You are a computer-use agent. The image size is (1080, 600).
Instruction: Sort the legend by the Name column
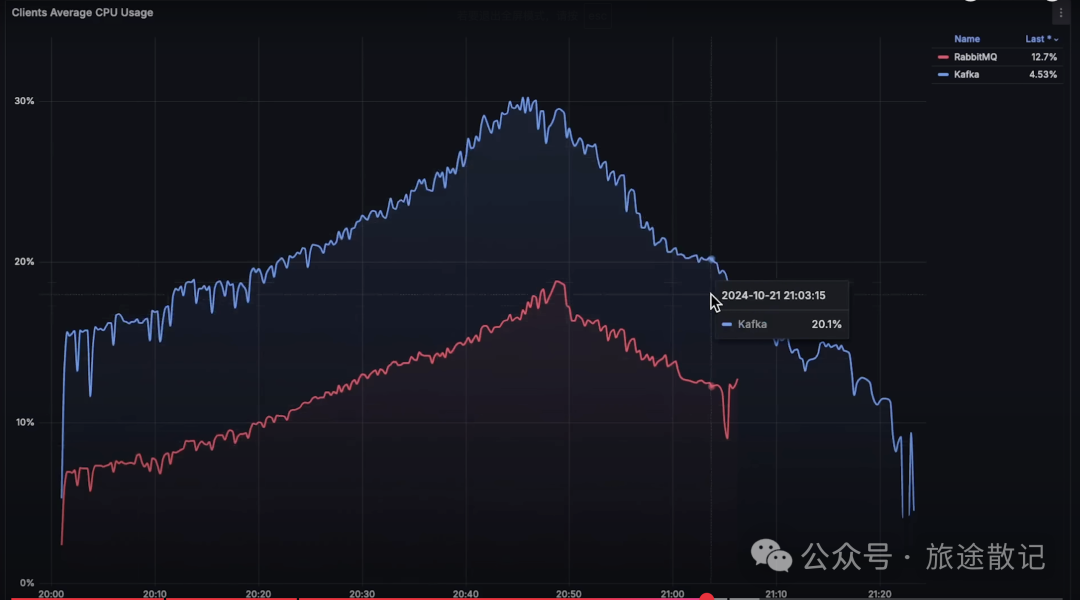966,39
